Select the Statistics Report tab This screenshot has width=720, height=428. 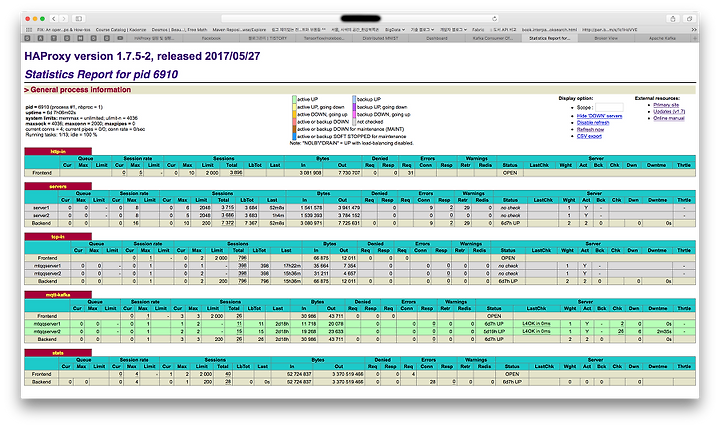pos(550,38)
